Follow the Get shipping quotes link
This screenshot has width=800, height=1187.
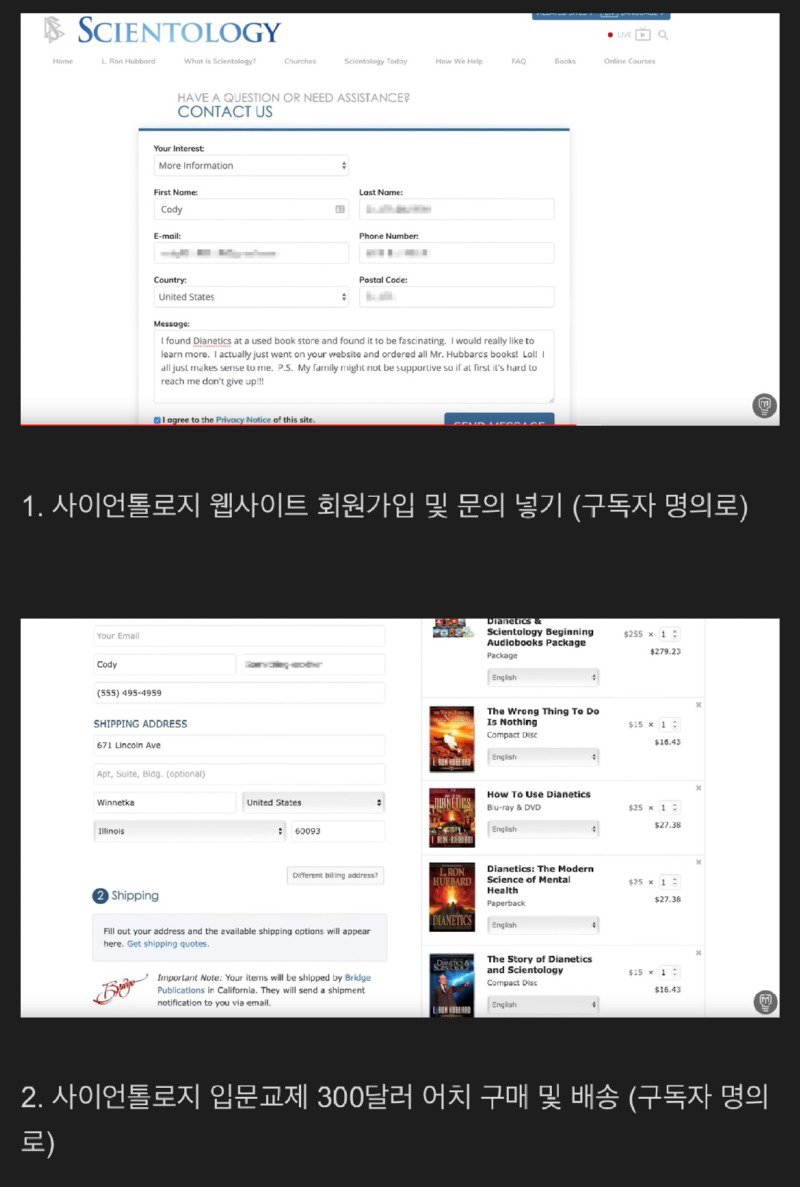pos(168,944)
